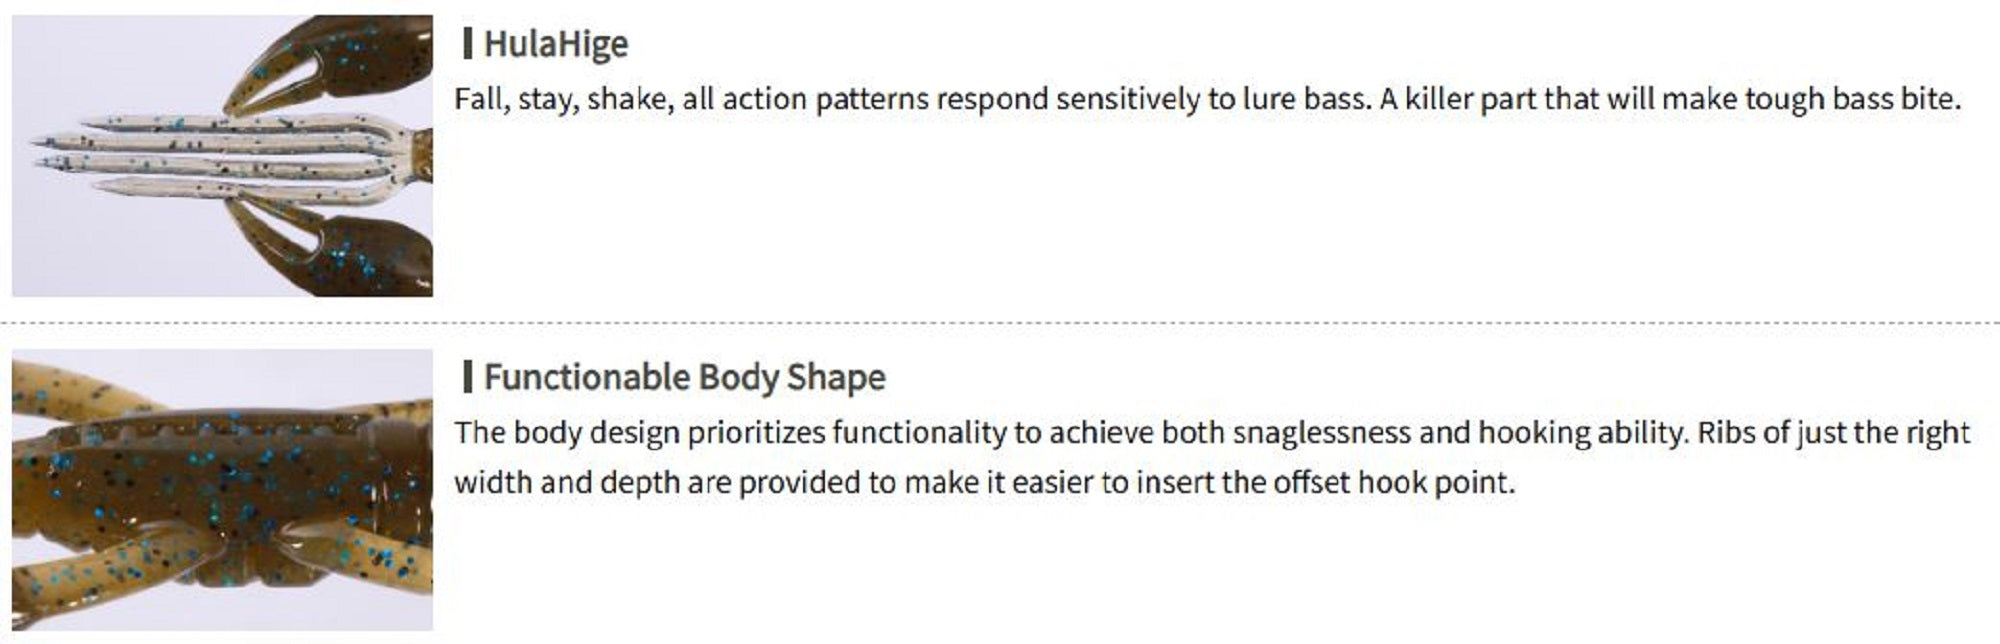Click the phrase "lure bass"
2000x644 pixels.
1304,99
